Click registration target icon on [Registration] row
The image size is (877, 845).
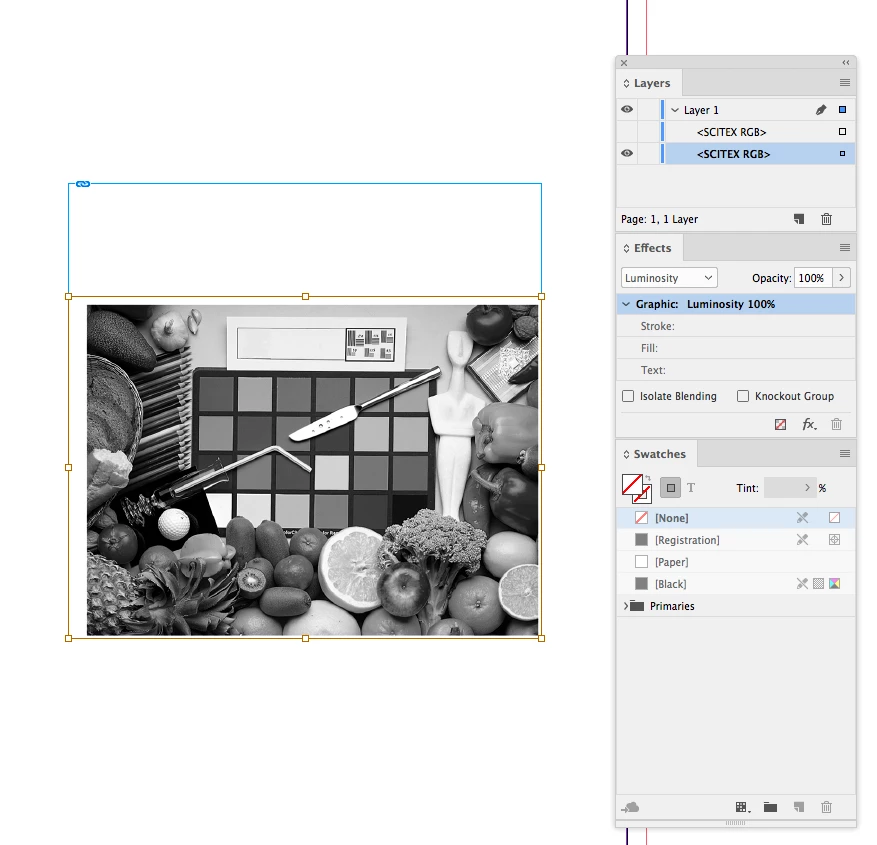(x=834, y=540)
